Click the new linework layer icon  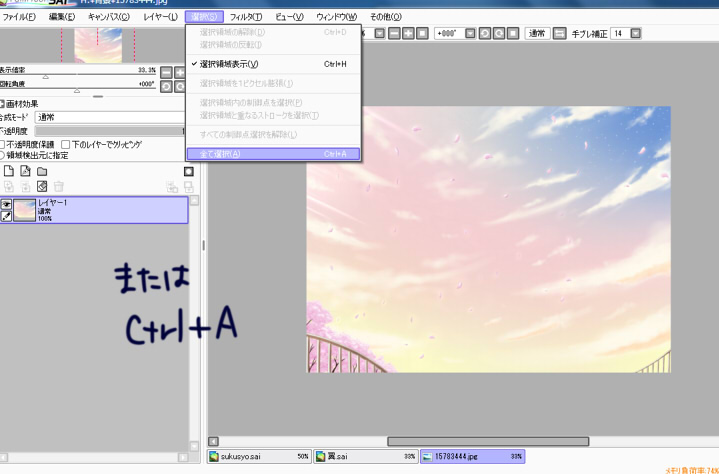click(x=25, y=171)
